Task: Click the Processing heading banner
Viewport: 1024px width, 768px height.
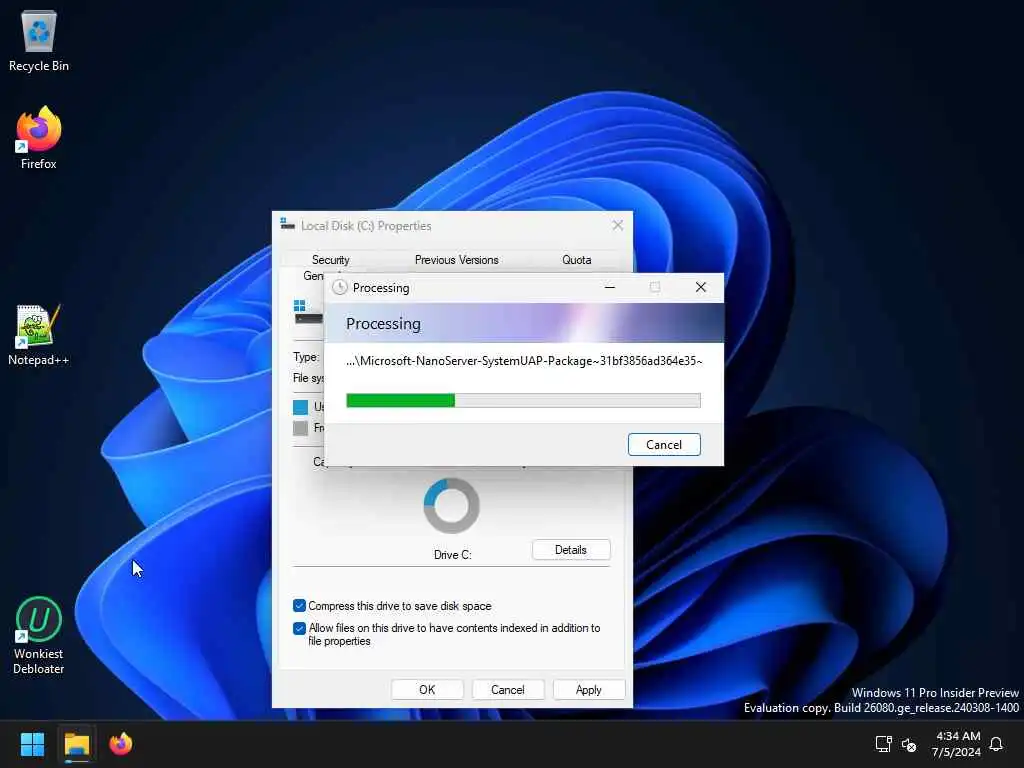Action: click(524, 323)
